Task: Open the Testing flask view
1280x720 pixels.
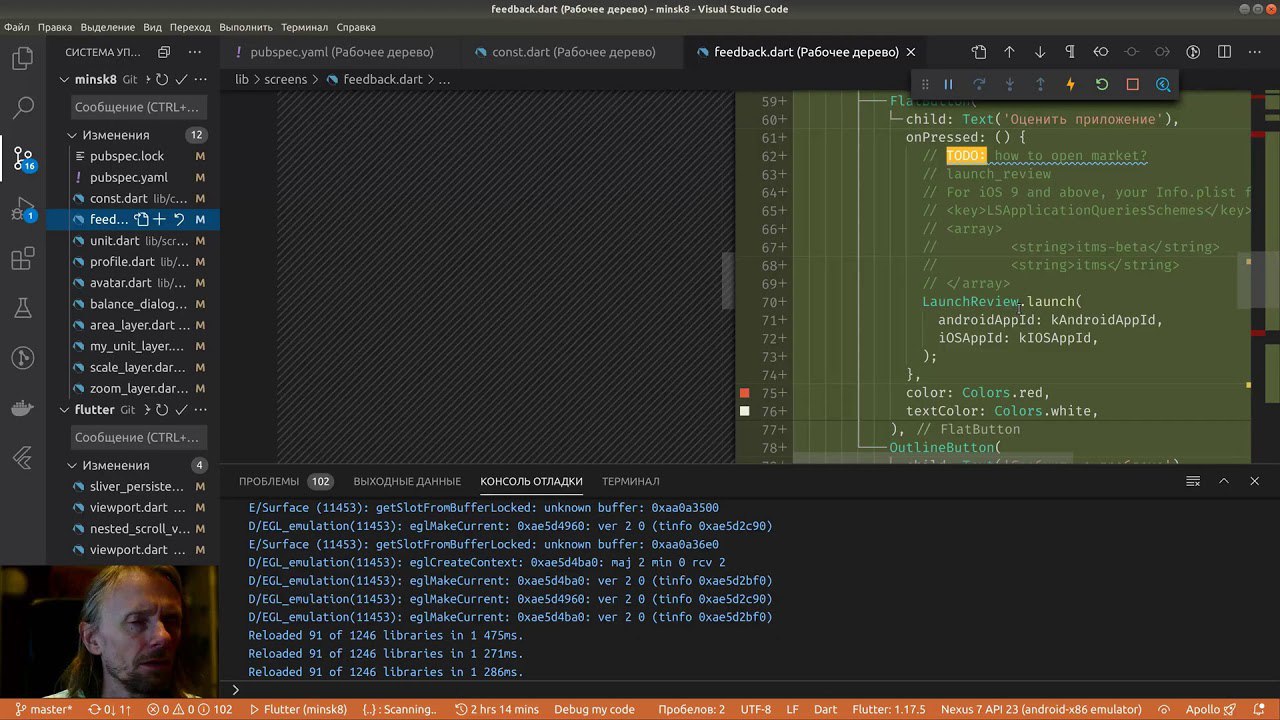Action: pos(23,309)
